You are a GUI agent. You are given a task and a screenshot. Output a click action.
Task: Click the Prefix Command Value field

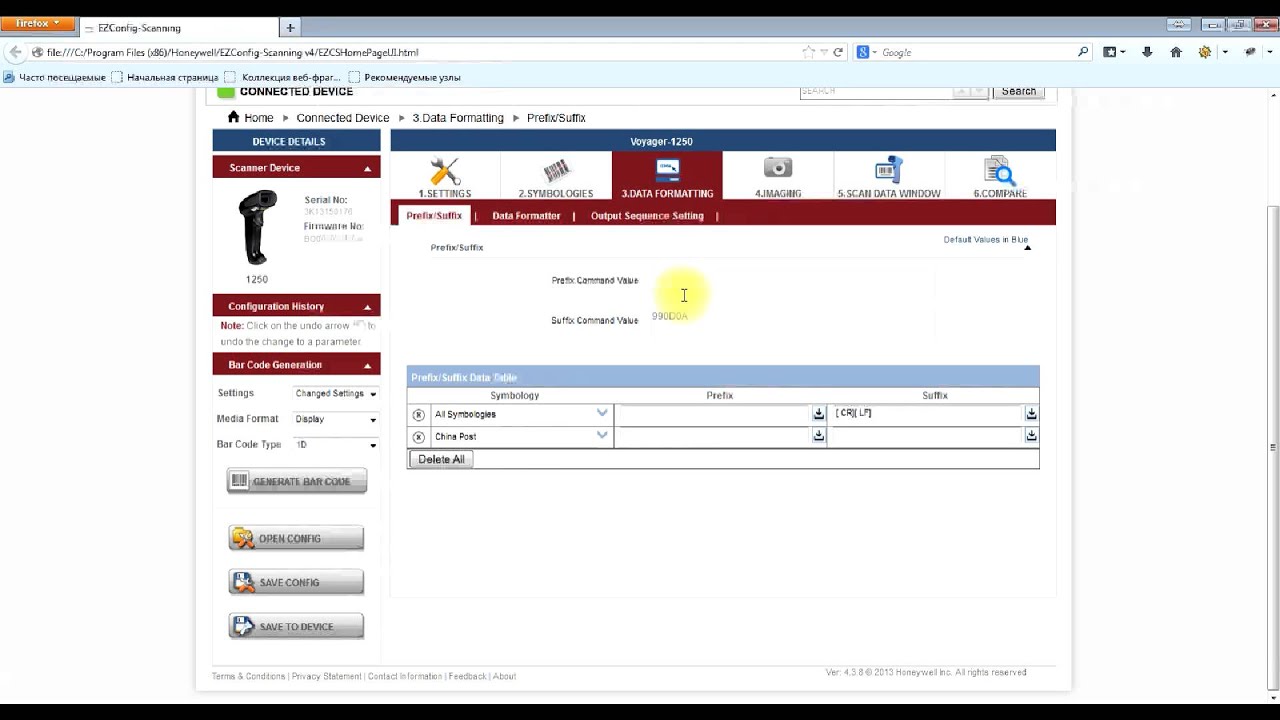tap(792, 281)
